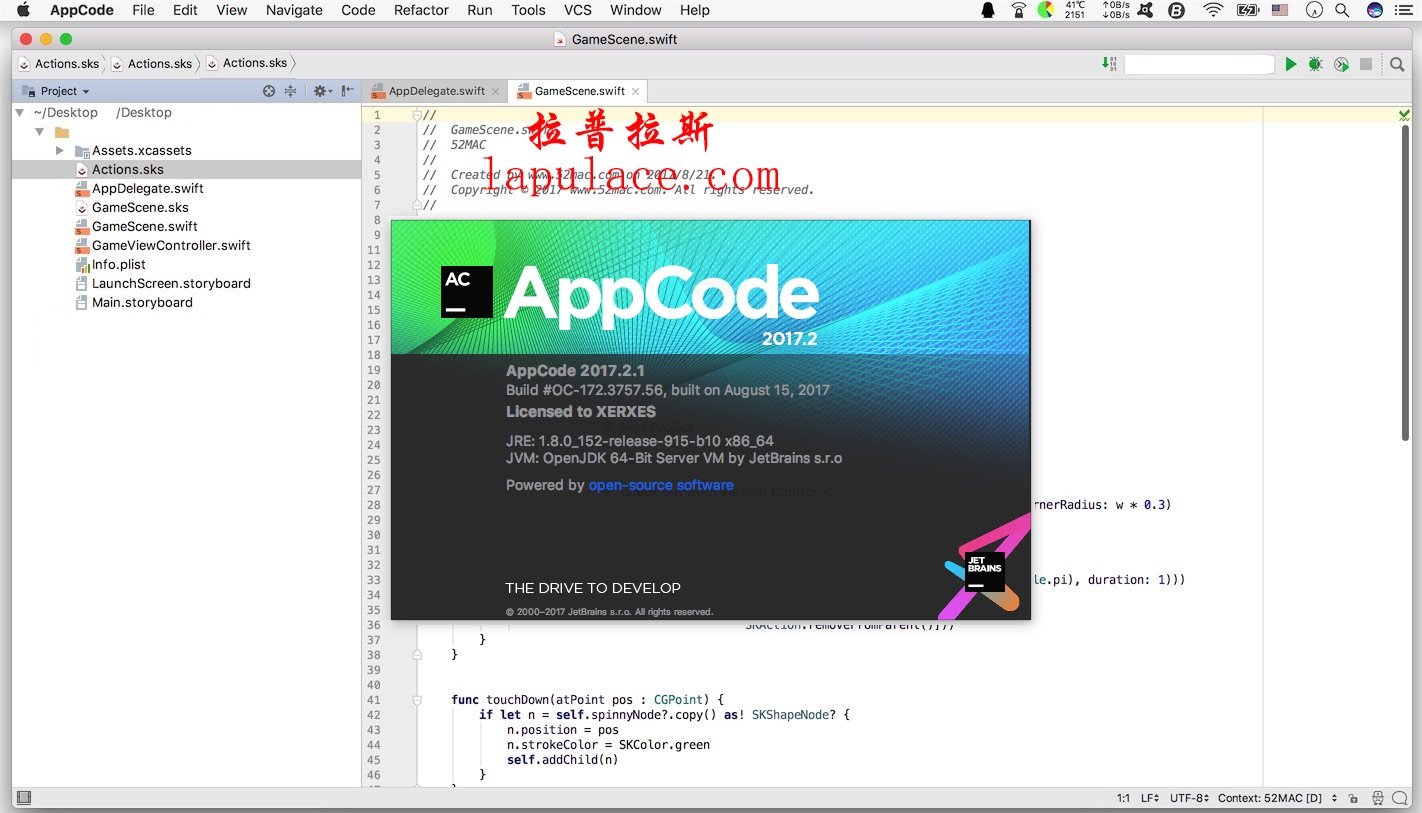The height and width of the screenshot is (813, 1422).
Task: Open Search Everywhere magnifier in the toolbar
Action: tap(1397, 64)
